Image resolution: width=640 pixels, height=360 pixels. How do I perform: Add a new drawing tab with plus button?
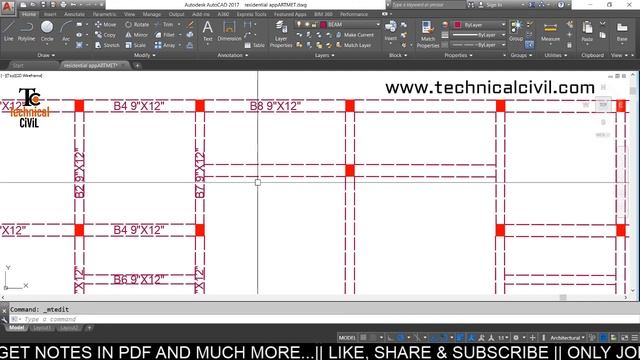tap(138, 65)
